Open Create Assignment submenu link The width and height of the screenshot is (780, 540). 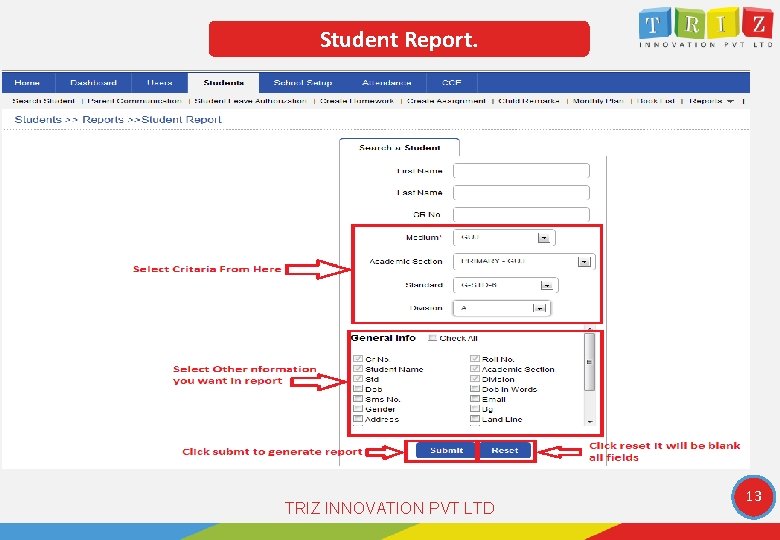pyautogui.click(x=446, y=101)
